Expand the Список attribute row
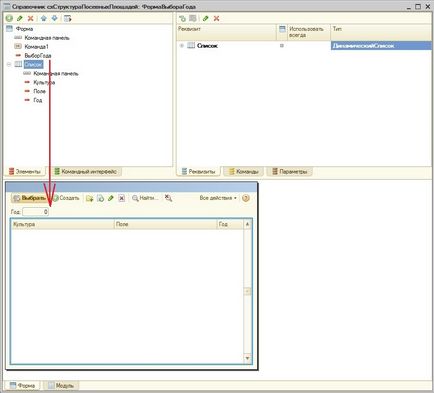The height and width of the screenshot is (393, 434). tap(182, 46)
